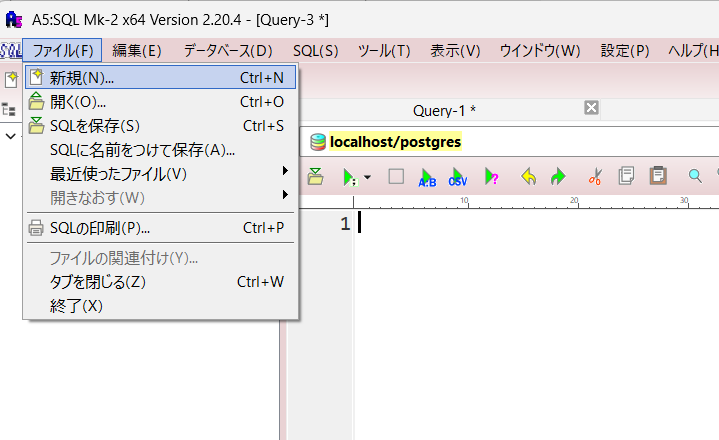Select SQLに名前をつけて保存(A)... menu entry
This screenshot has height=440, width=719.
tap(142, 150)
